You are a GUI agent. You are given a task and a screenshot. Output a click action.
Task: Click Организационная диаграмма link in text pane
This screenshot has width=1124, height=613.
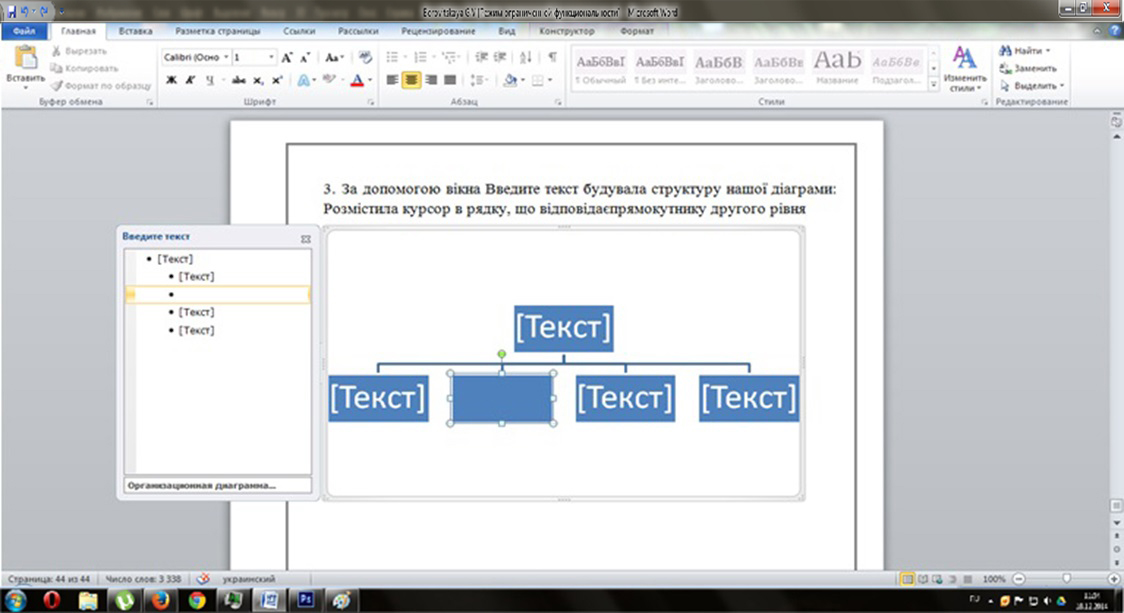tap(200, 485)
